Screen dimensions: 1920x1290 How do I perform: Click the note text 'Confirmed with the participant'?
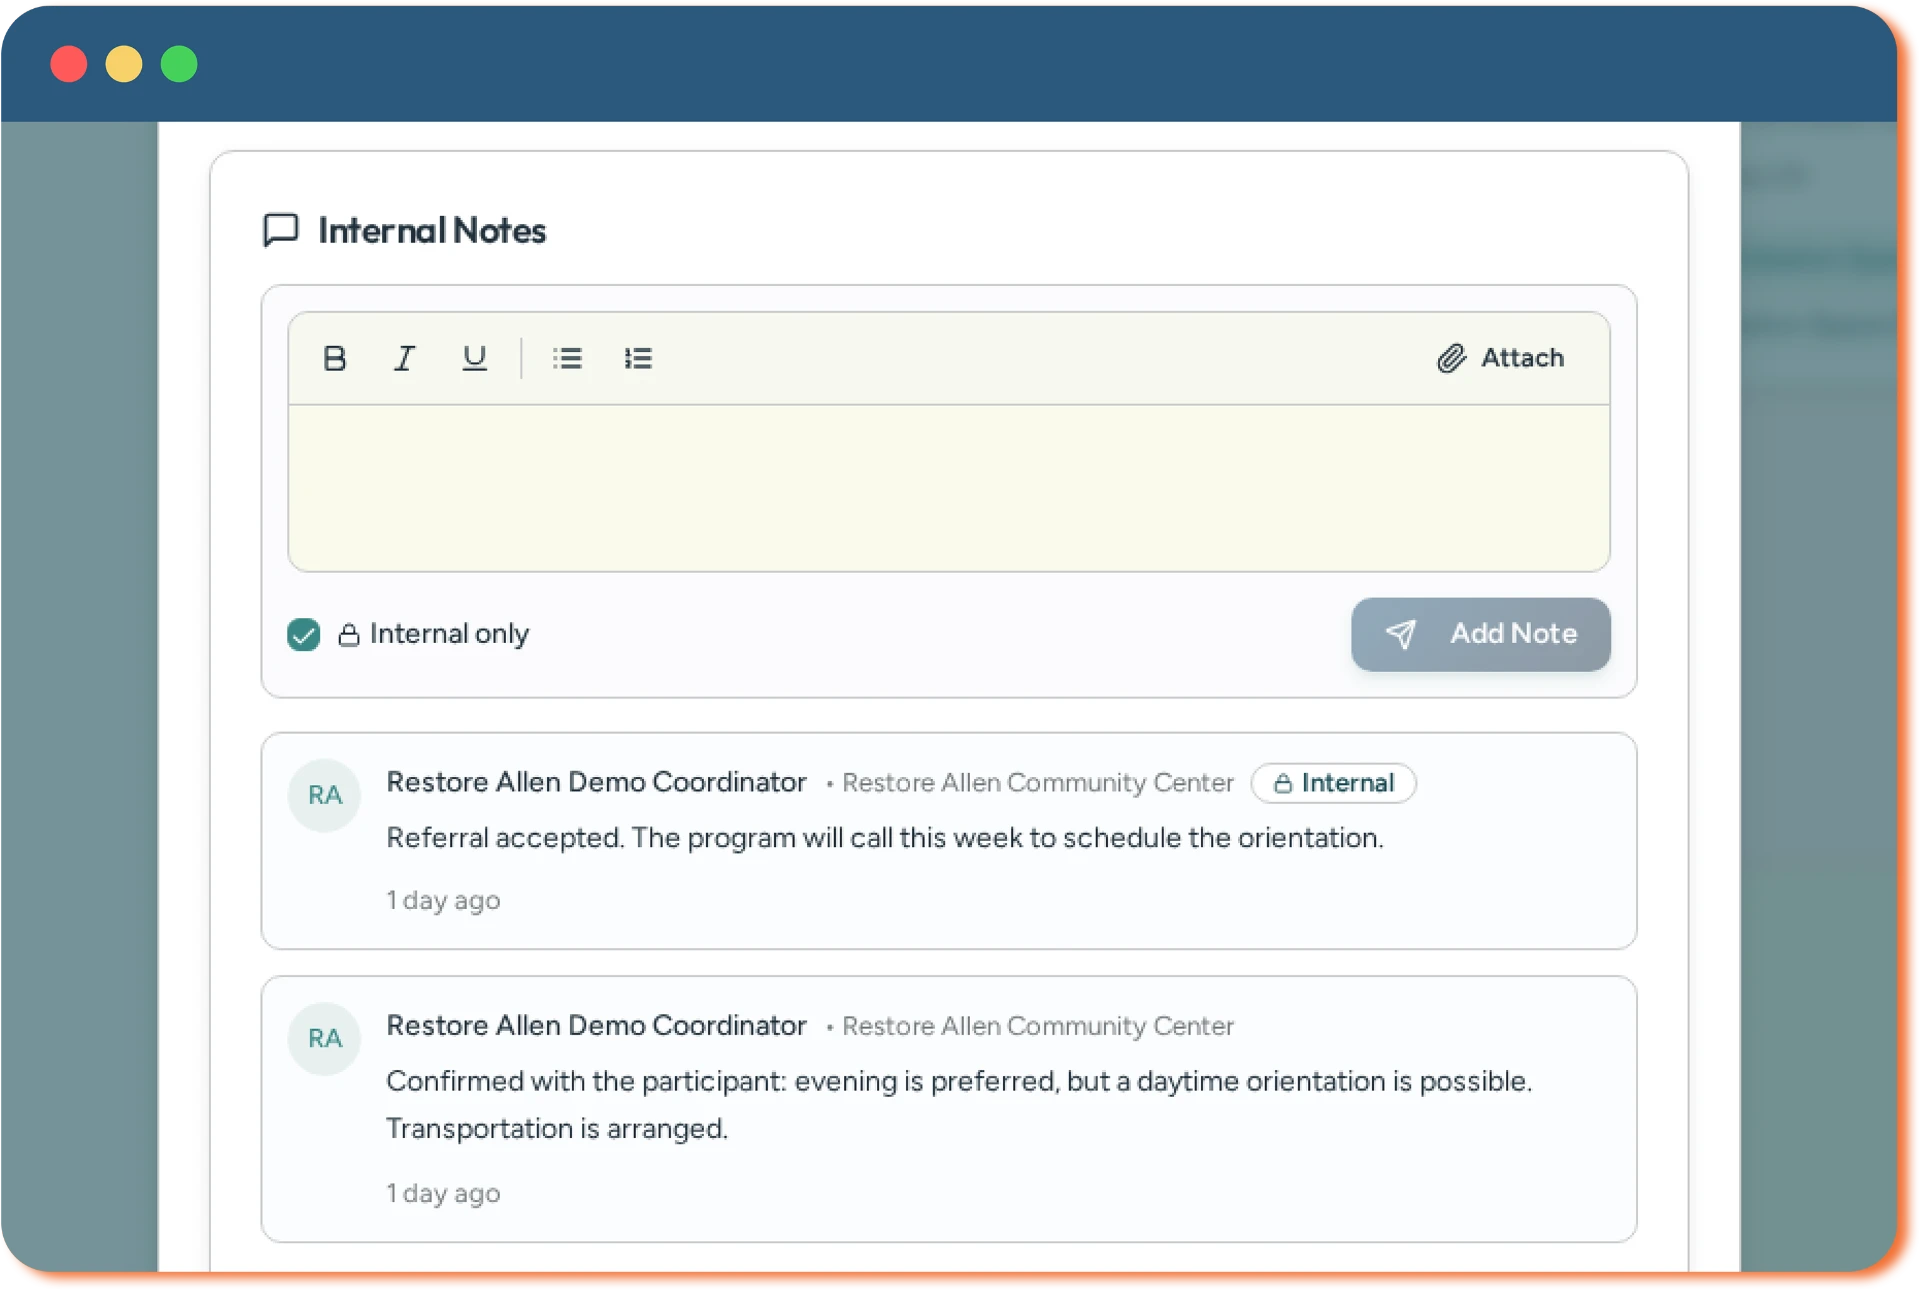point(586,1081)
